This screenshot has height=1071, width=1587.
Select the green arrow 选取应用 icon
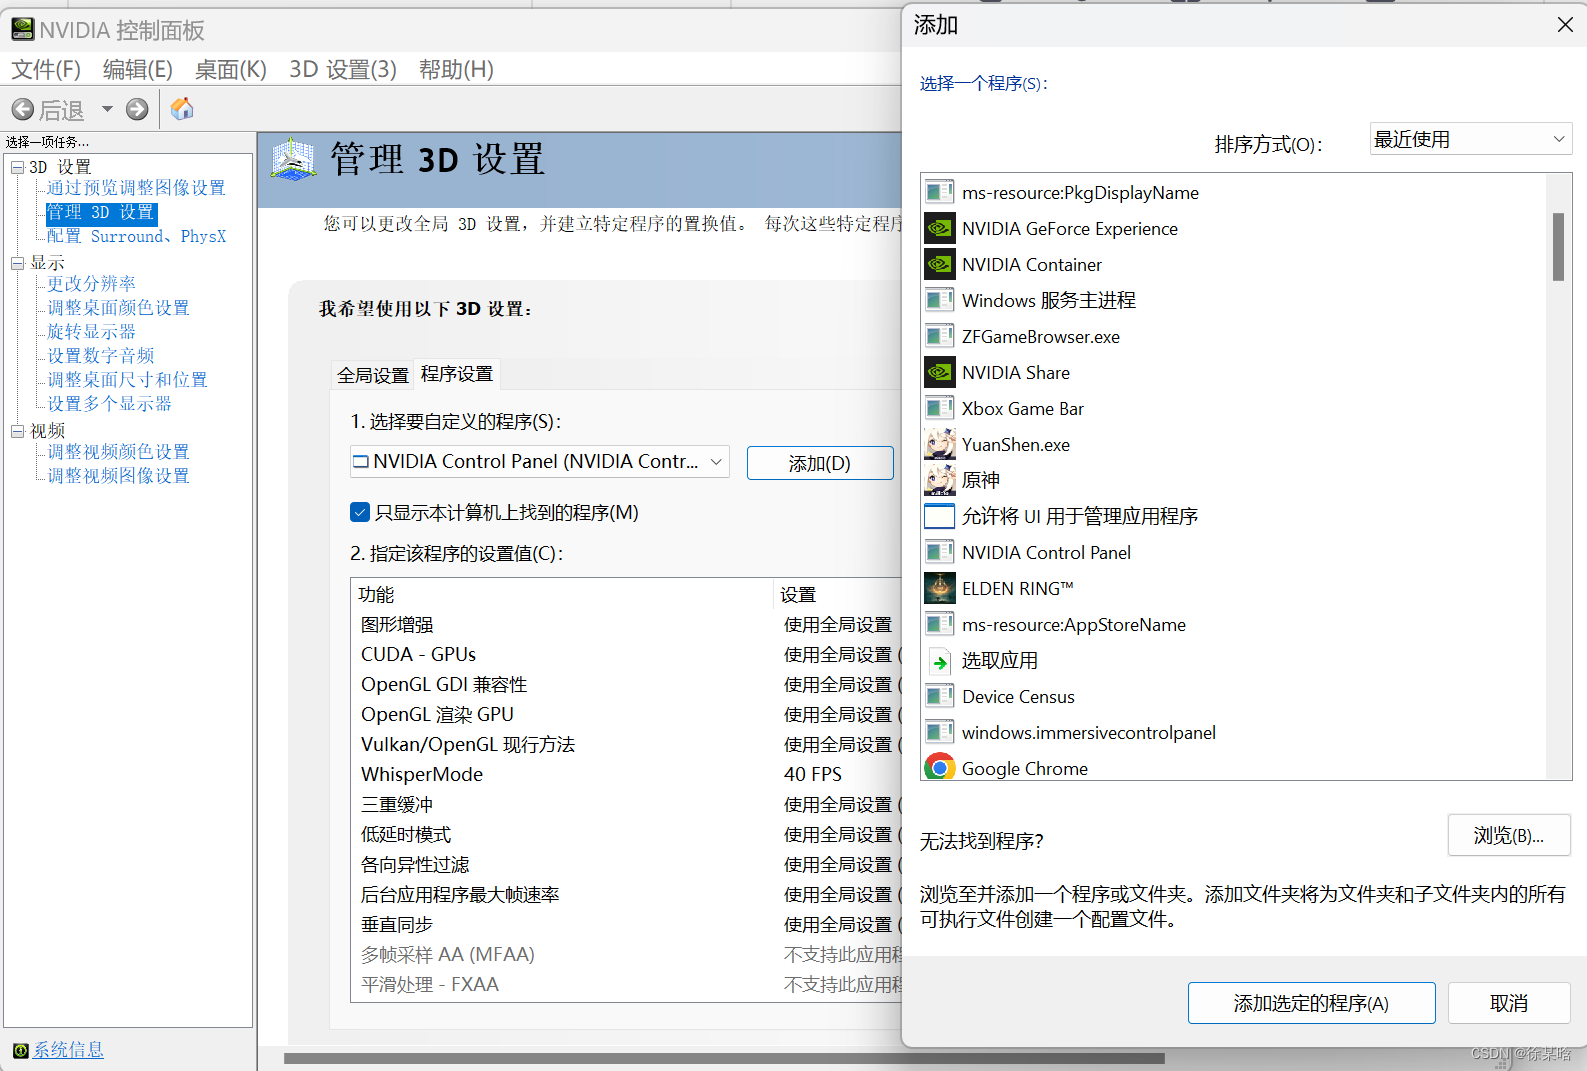pos(939,660)
